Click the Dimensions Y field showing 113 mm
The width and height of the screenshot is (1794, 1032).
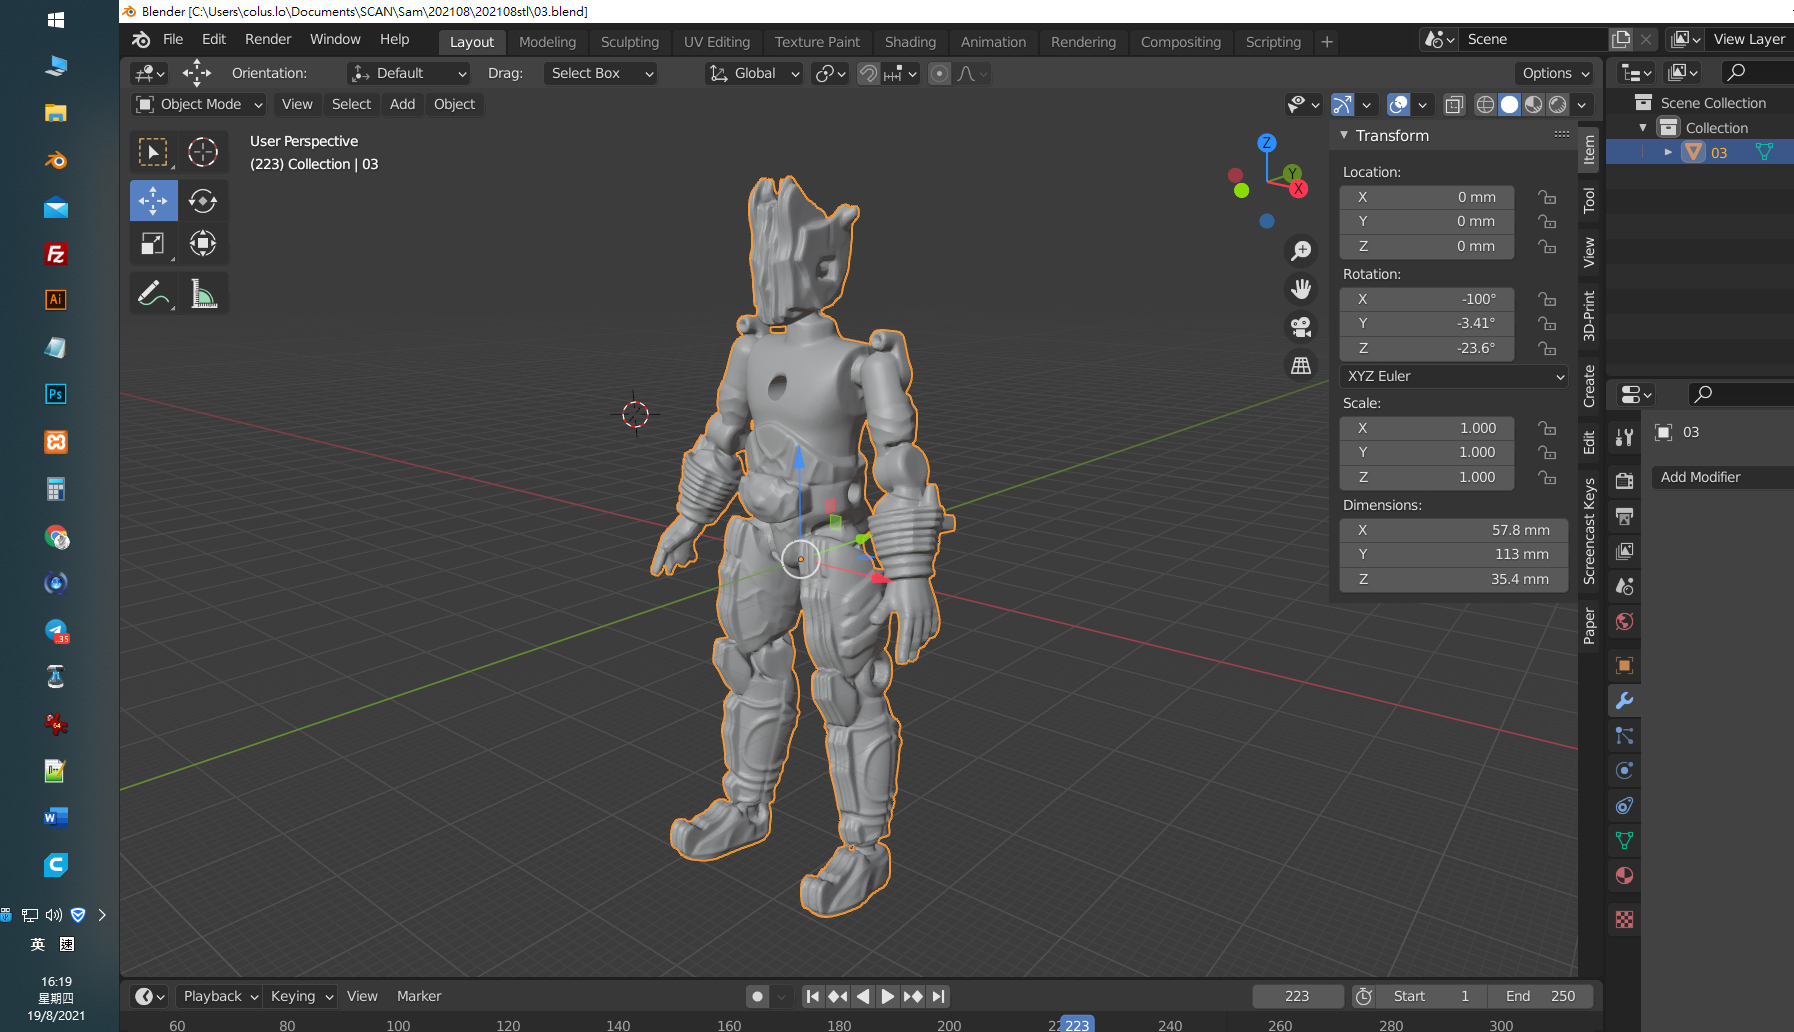click(1454, 554)
